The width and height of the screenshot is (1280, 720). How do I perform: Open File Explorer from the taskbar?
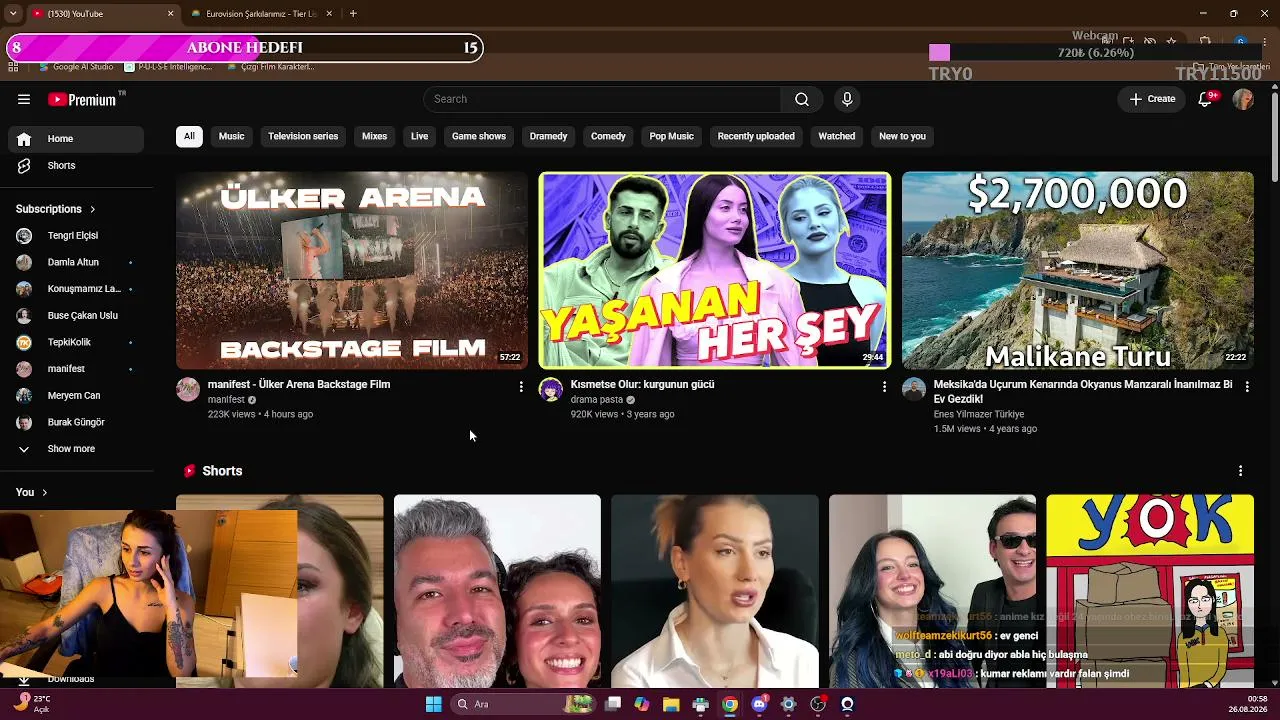[671, 704]
